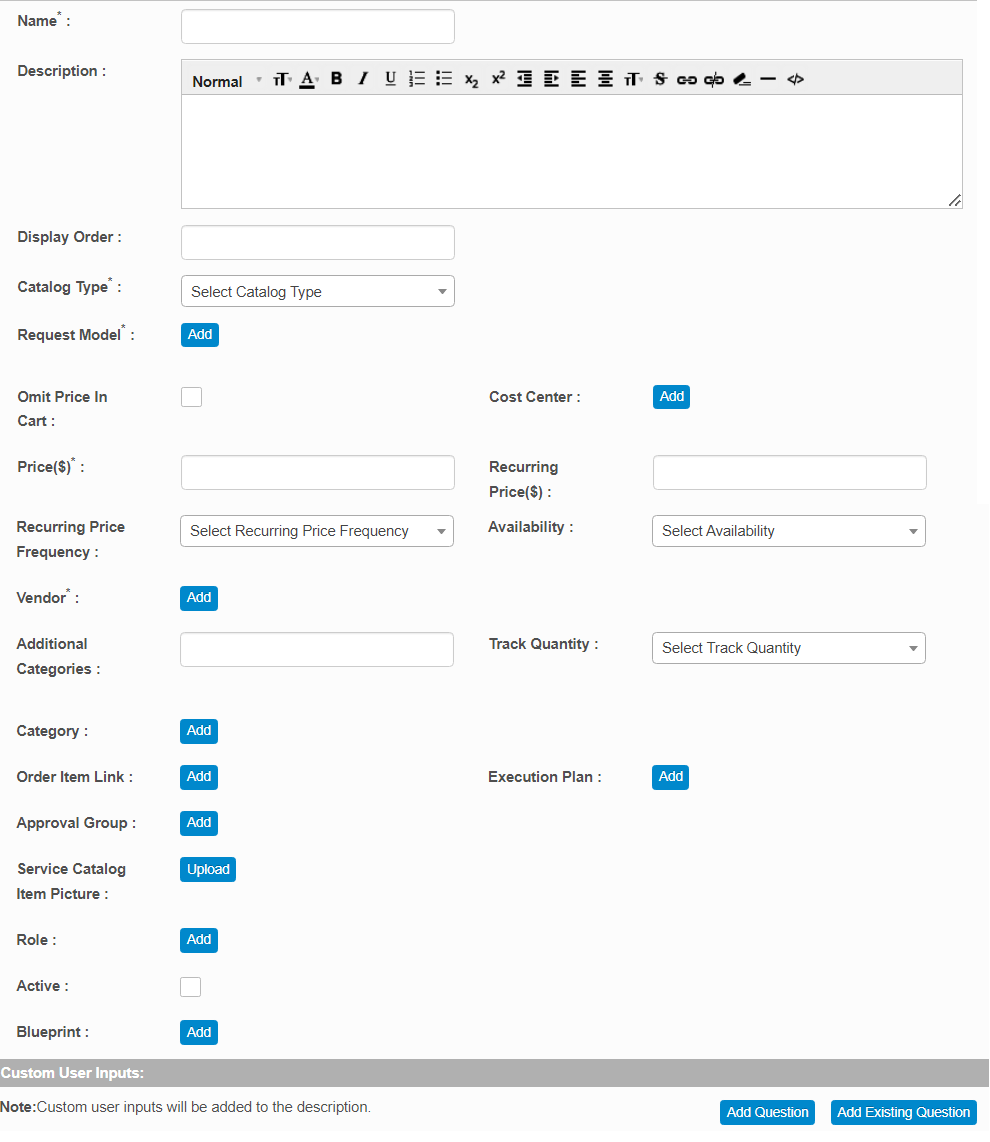Apply superscript formatting in the editor
The image size is (990, 1142).
coord(498,79)
